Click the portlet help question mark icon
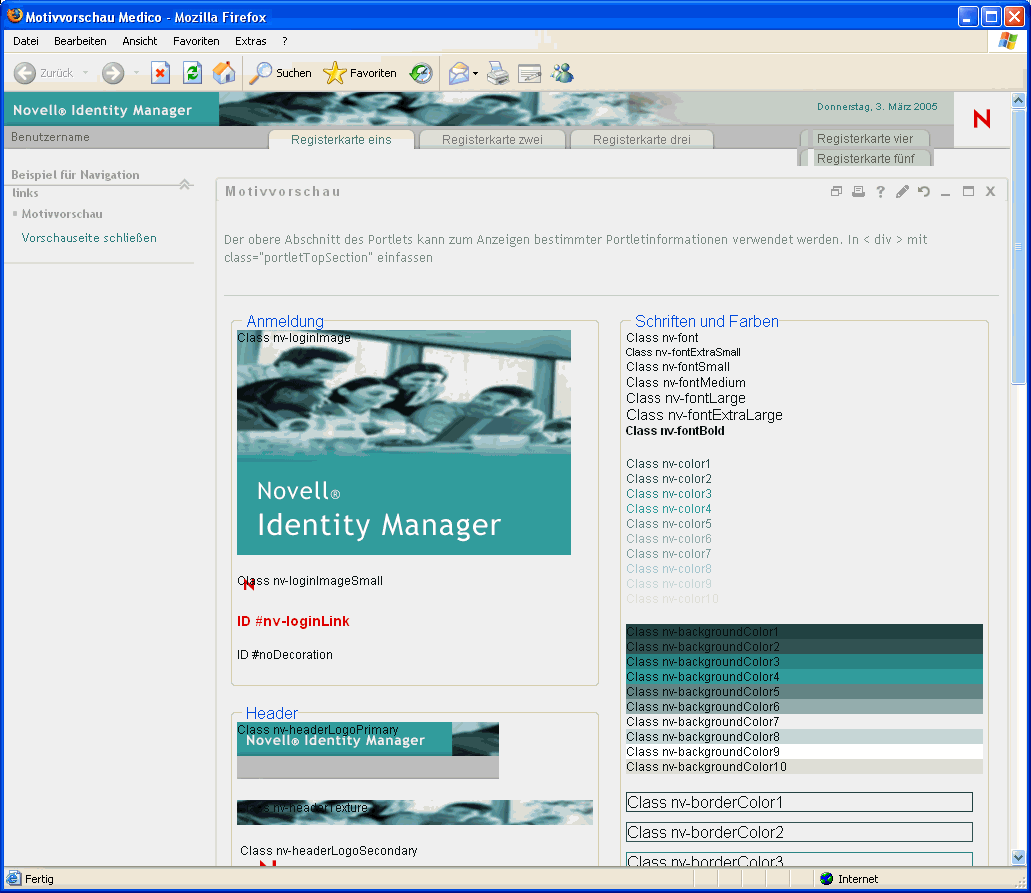This screenshot has height=893, width=1031. (880, 192)
